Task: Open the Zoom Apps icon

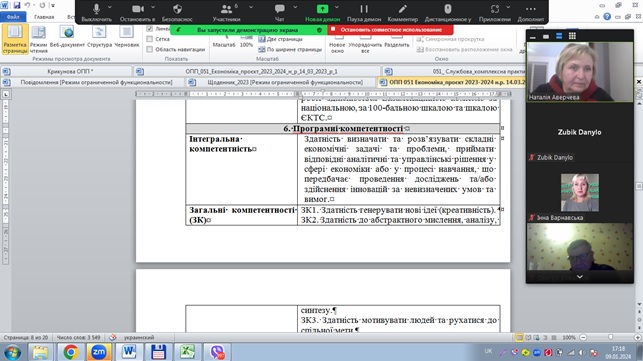Action: (x=495, y=12)
